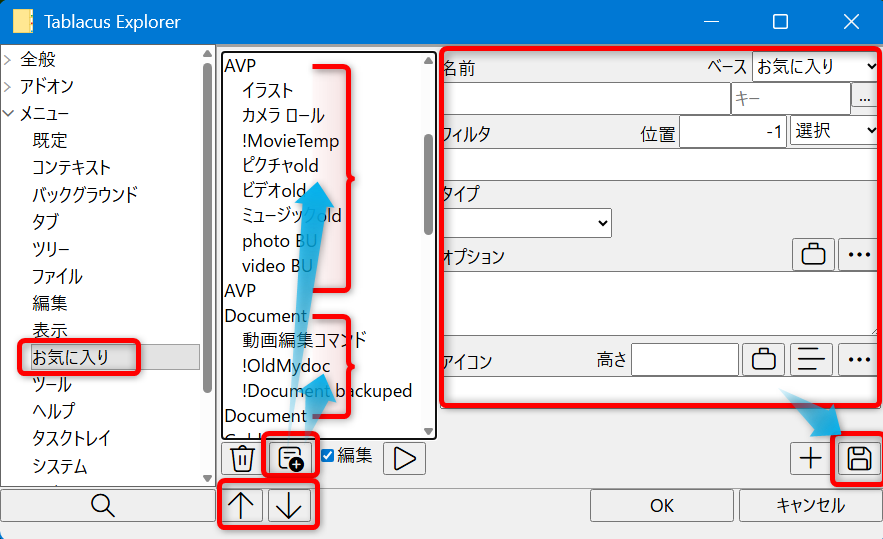Select ツリー in the tree
The height and width of the screenshot is (539, 883).
51,248
